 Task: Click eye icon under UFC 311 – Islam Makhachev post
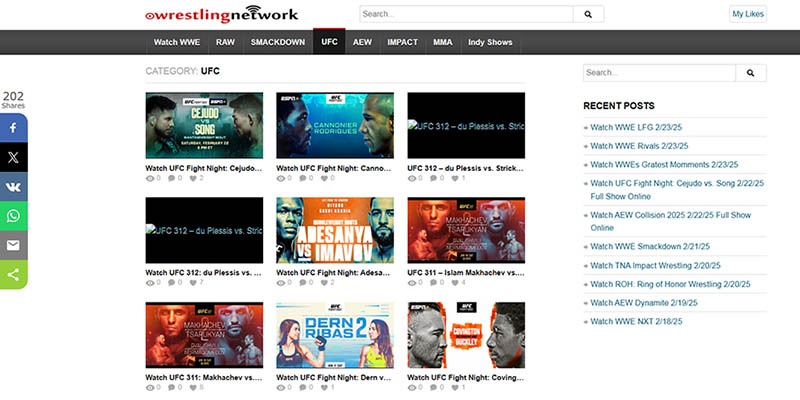tap(412, 283)
